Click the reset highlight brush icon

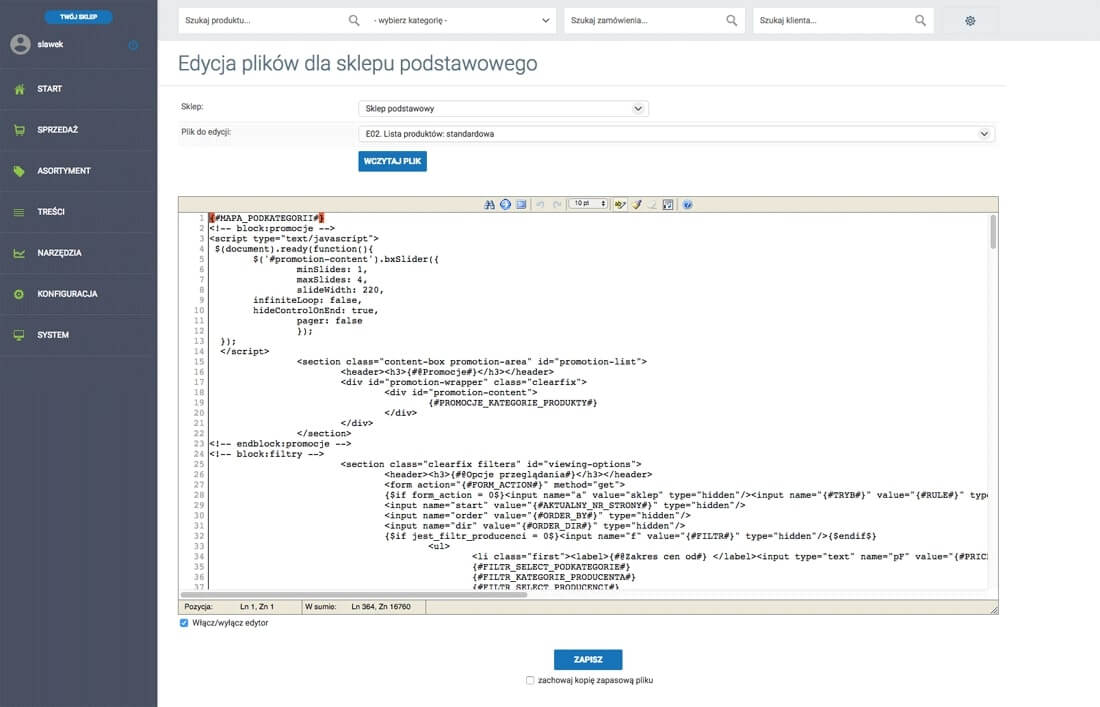(636, 205)
